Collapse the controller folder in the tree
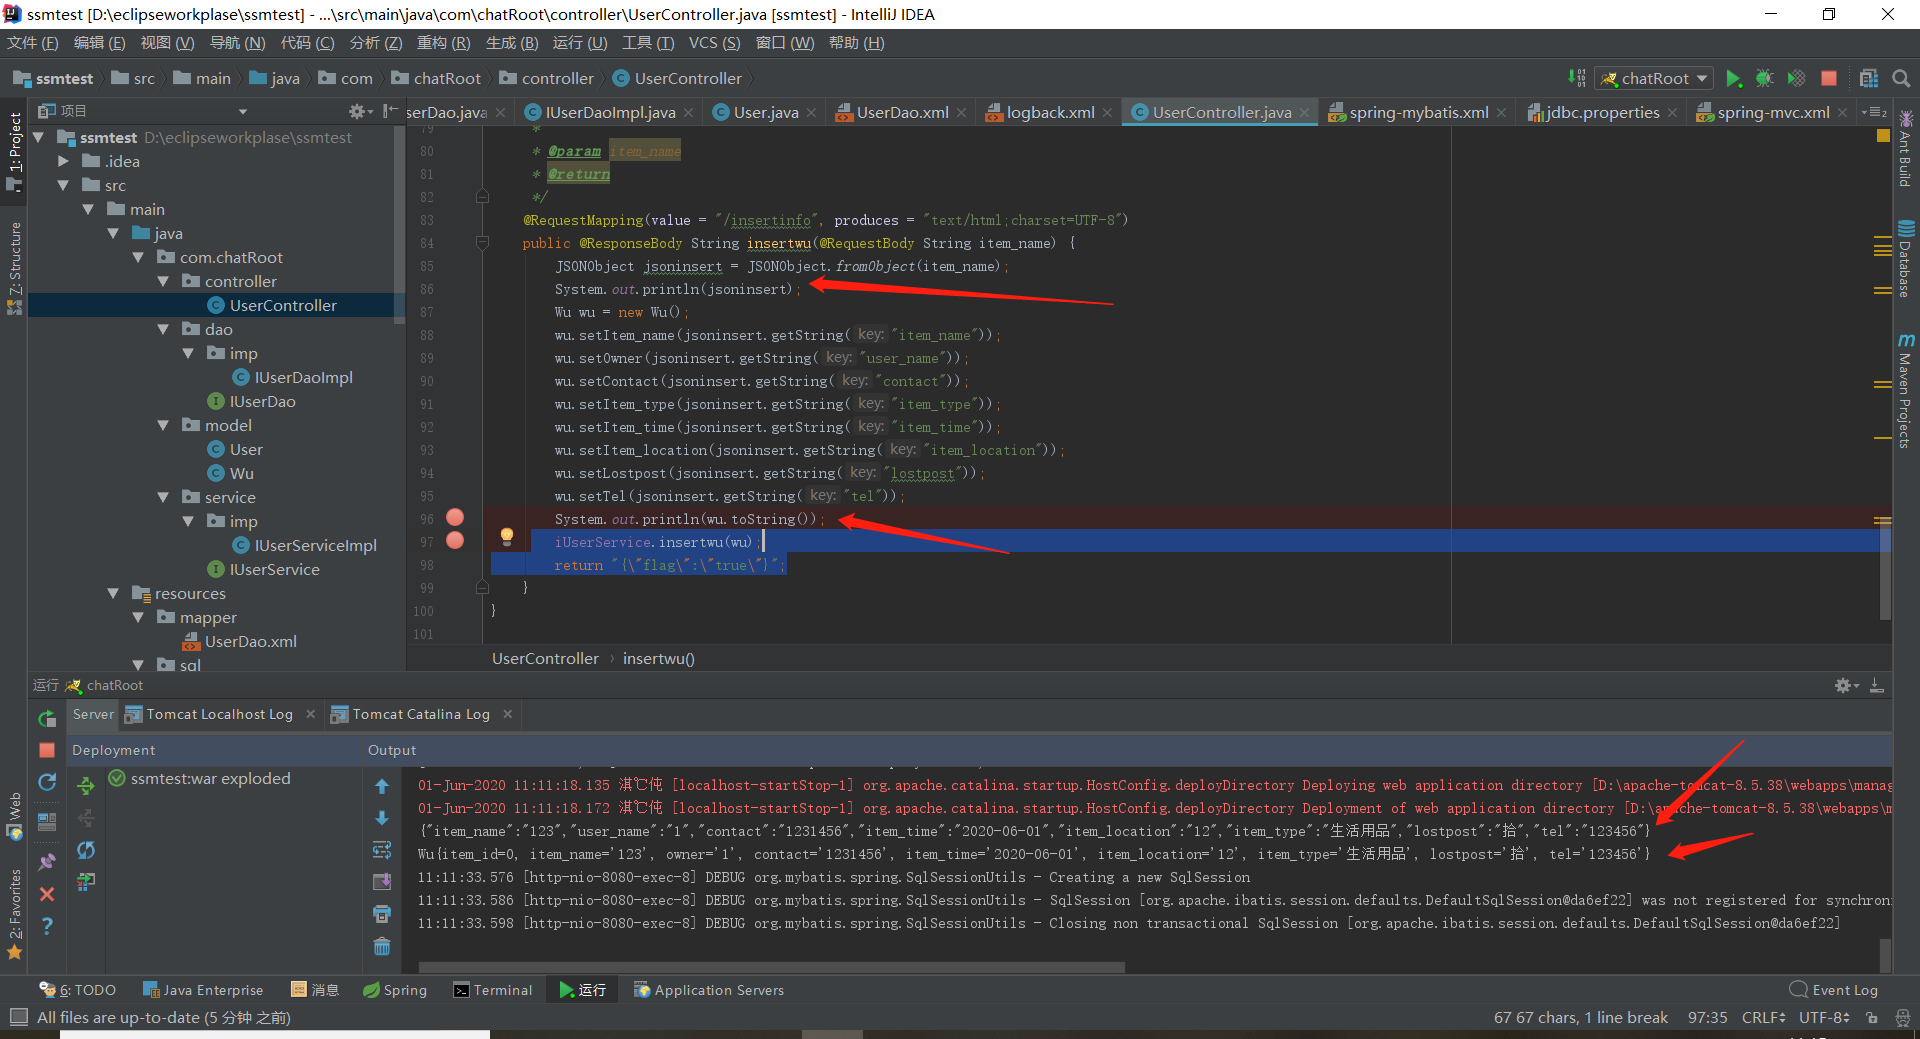Screen dimensions: 1920x1039 point(163,282)
